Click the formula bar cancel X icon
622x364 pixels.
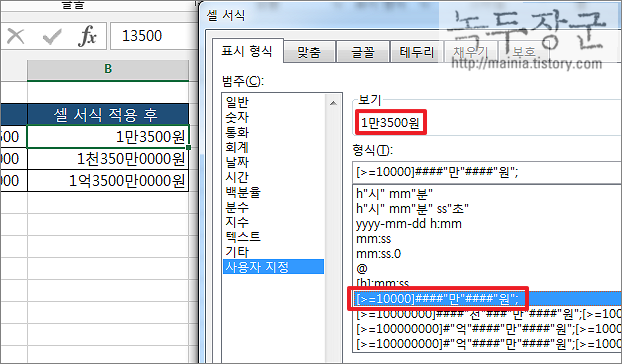(x=16, y=36)
